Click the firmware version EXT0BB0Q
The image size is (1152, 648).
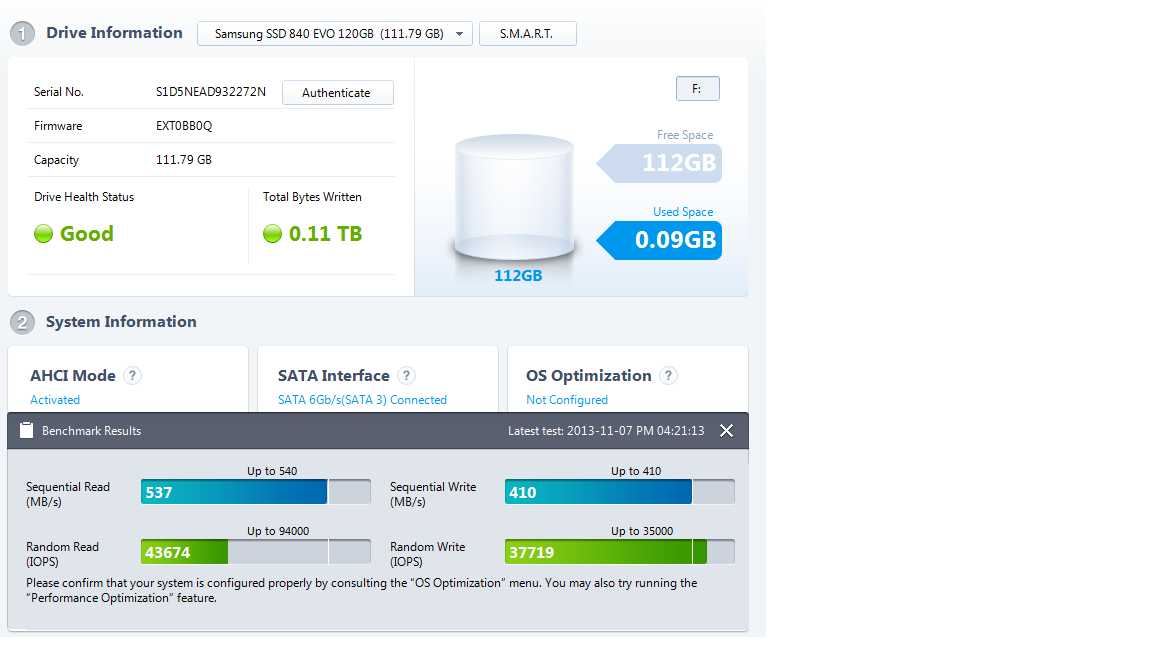coord(184,126)
